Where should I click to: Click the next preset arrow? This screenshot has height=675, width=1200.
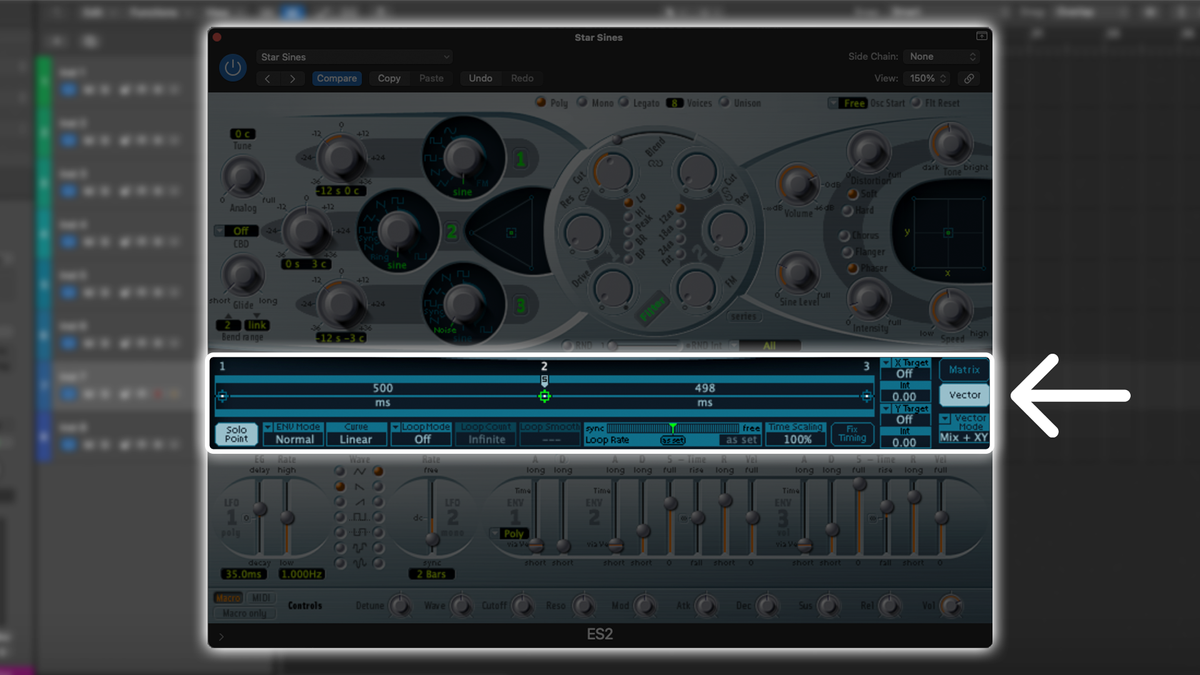click(290, 78)
